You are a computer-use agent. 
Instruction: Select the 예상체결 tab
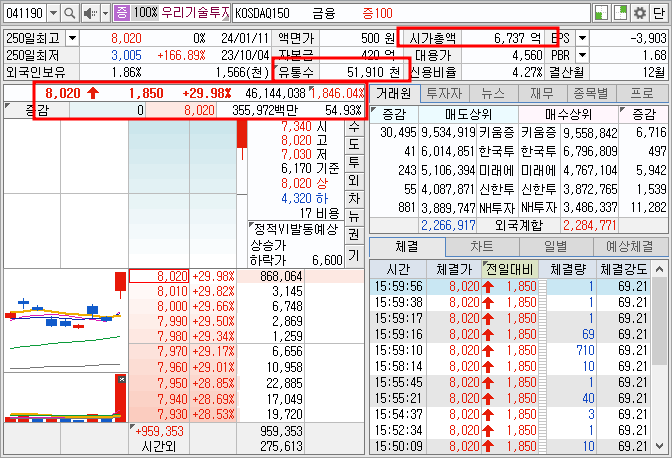[x=630, y=247]
